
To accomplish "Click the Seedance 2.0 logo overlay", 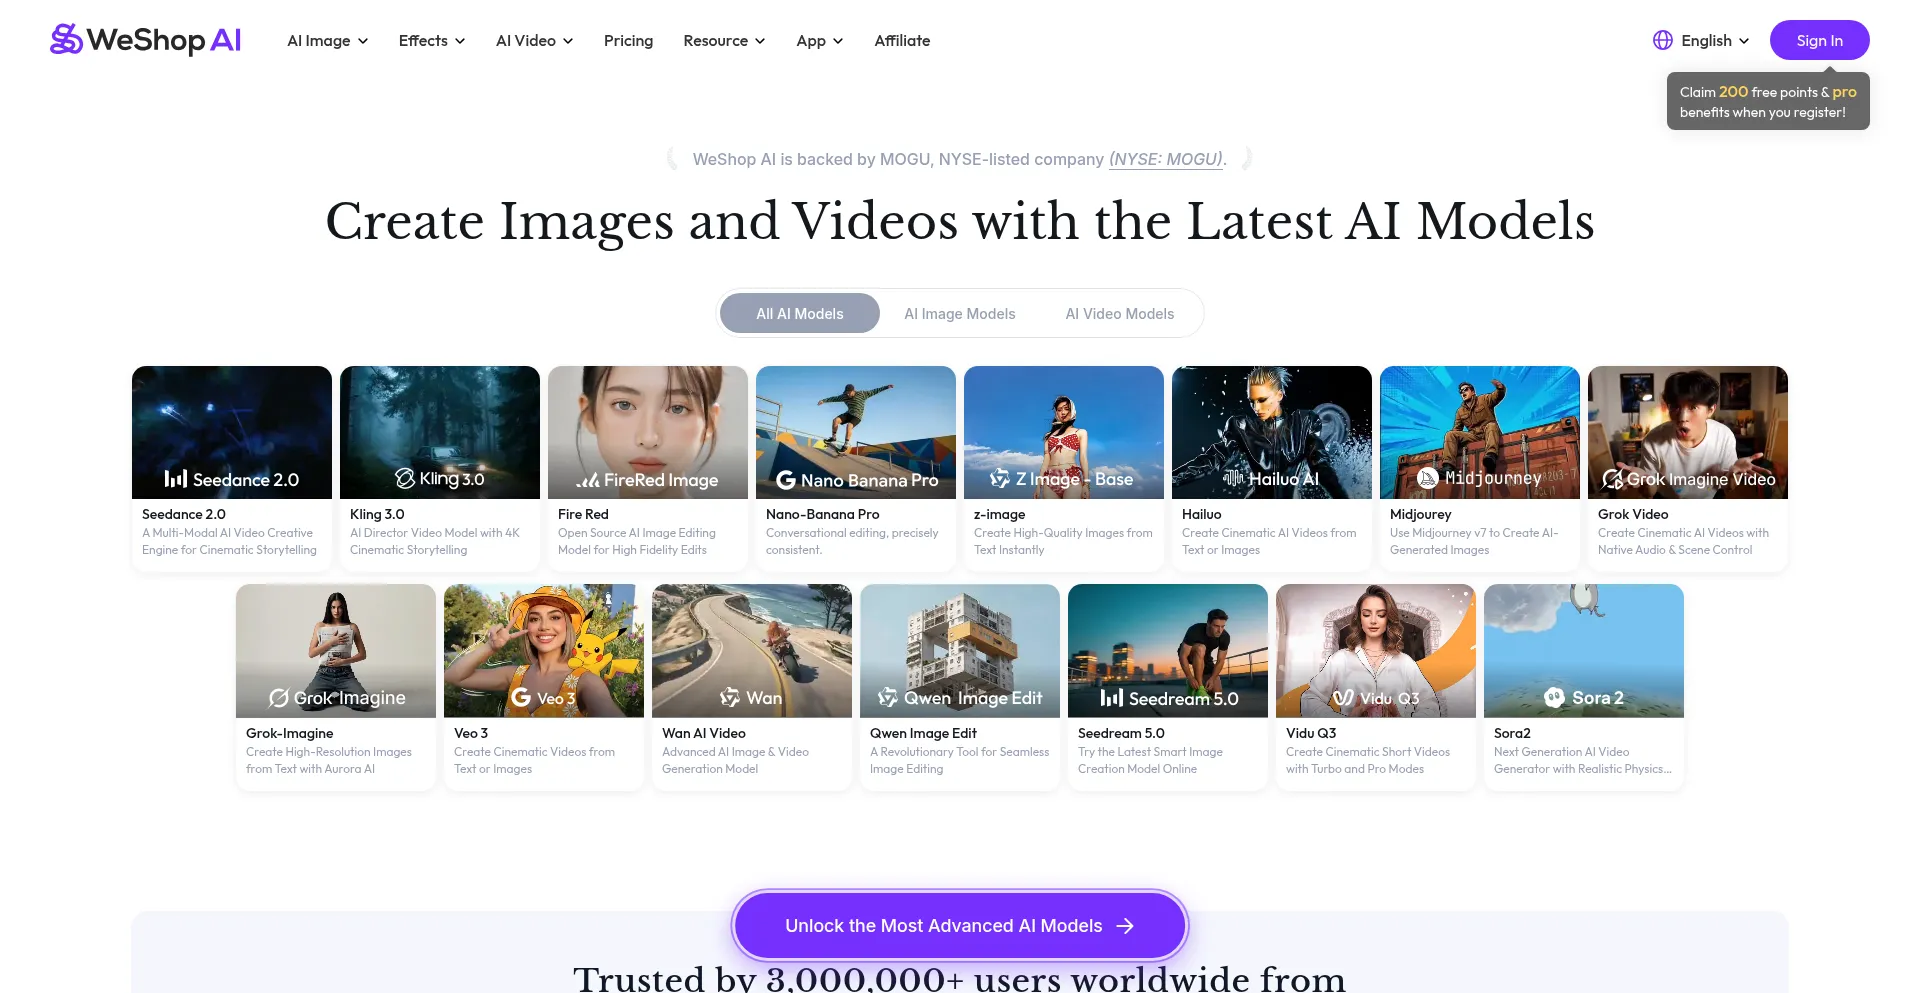I will [x=232, y=479].
